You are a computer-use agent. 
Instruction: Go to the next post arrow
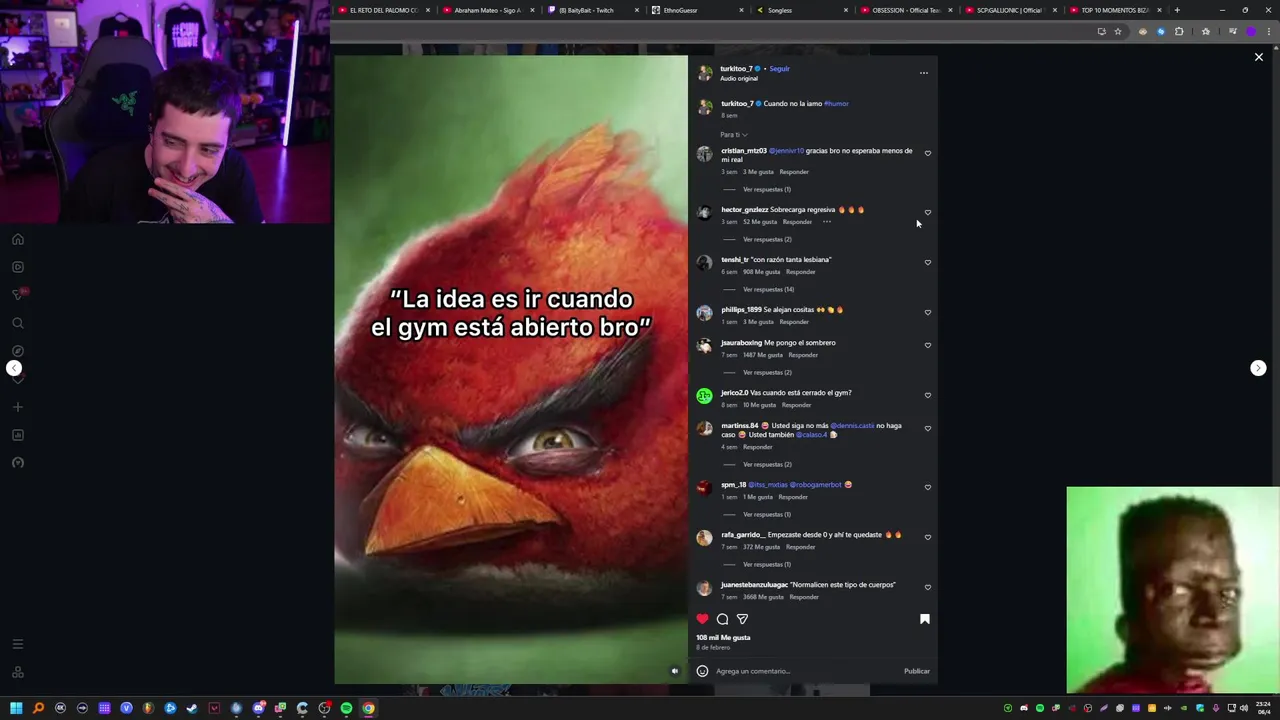pos(1258,368)
